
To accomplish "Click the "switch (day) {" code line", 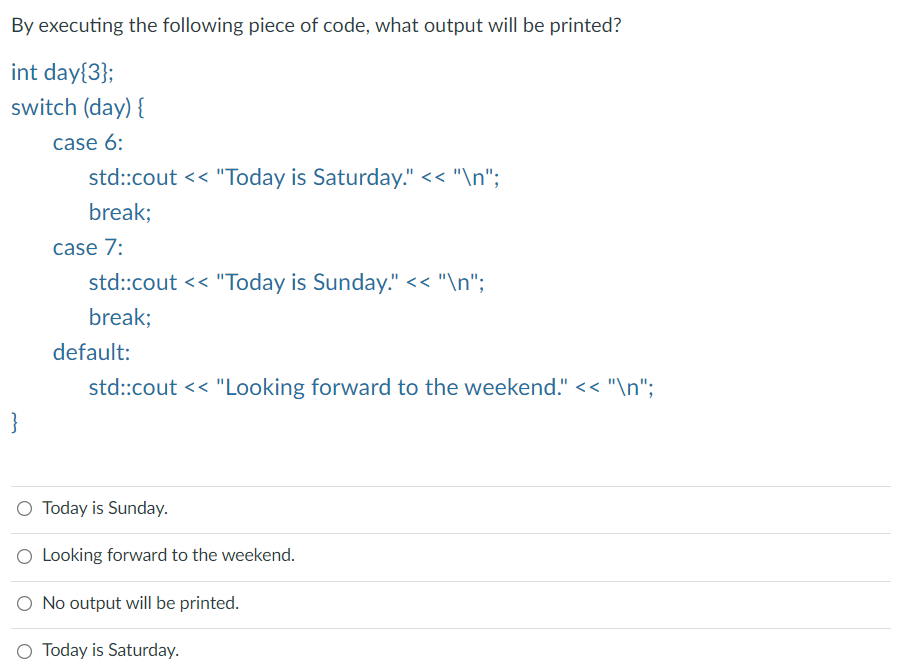I will tap(78, 108).
